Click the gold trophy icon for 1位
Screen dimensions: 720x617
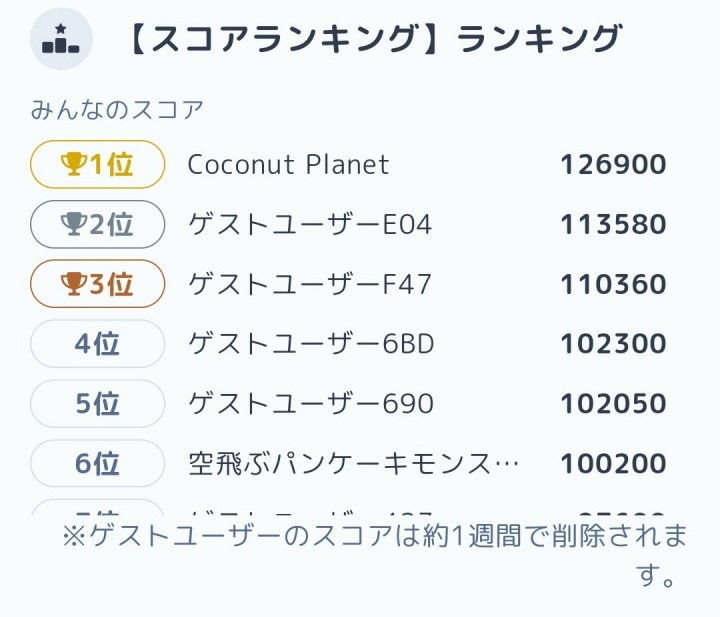click(x=73, y=164)
